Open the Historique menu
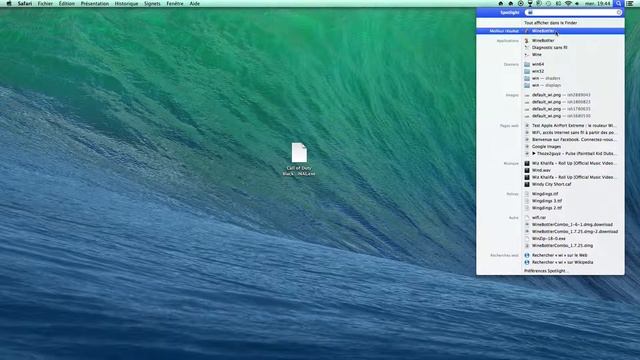Viewport: 640px width, 360px height. pos(126,3)
